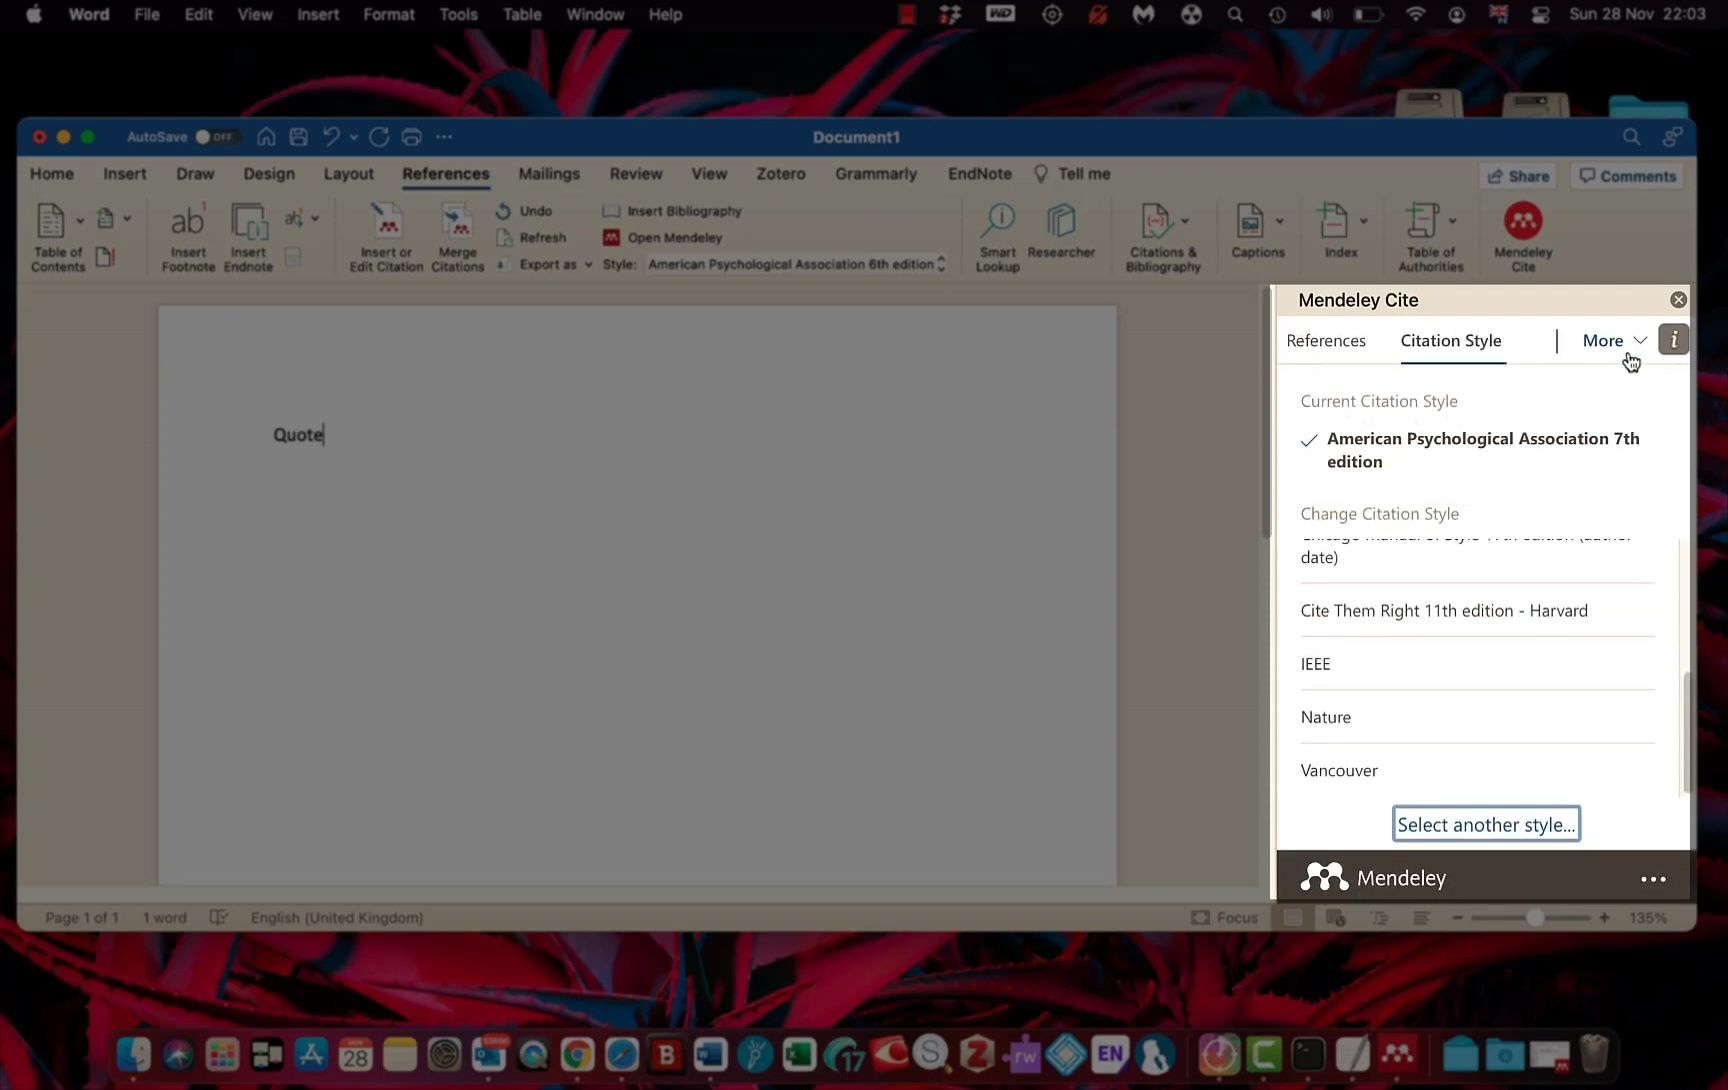Click the Mendeley Cite ribbon button
Image resolution: width=1728 pixels, height=1090 pixels.
click(1523, 237)
